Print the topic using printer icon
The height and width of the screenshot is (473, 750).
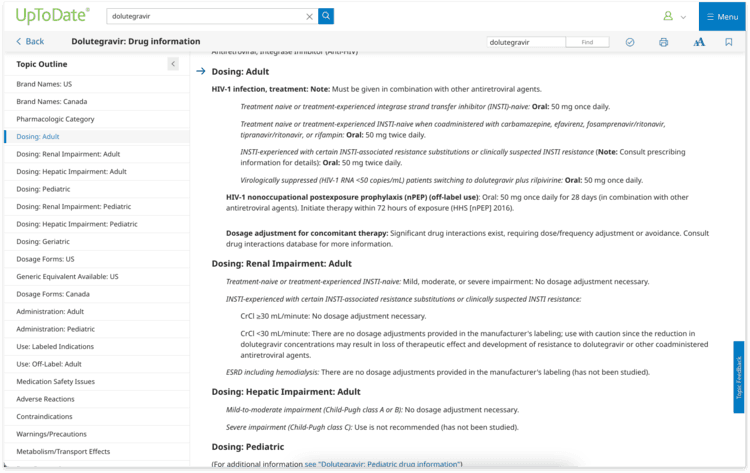point(663,42)
